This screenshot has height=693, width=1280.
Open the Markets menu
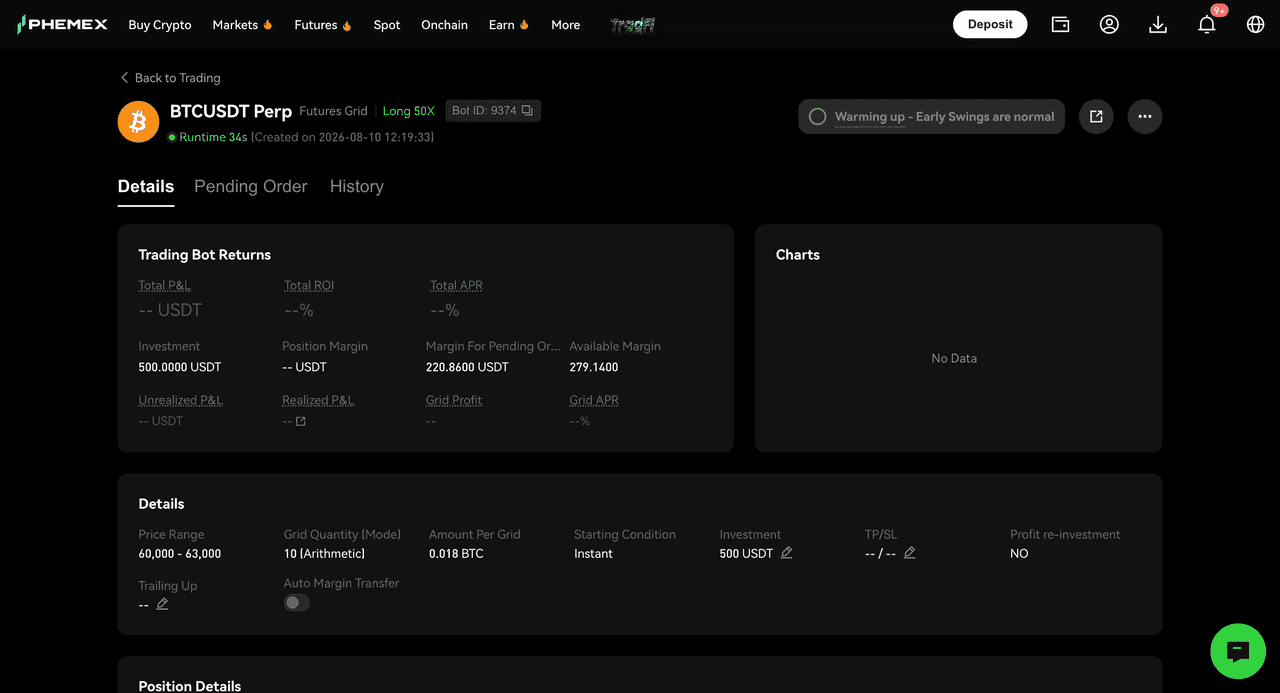(243, 25)
